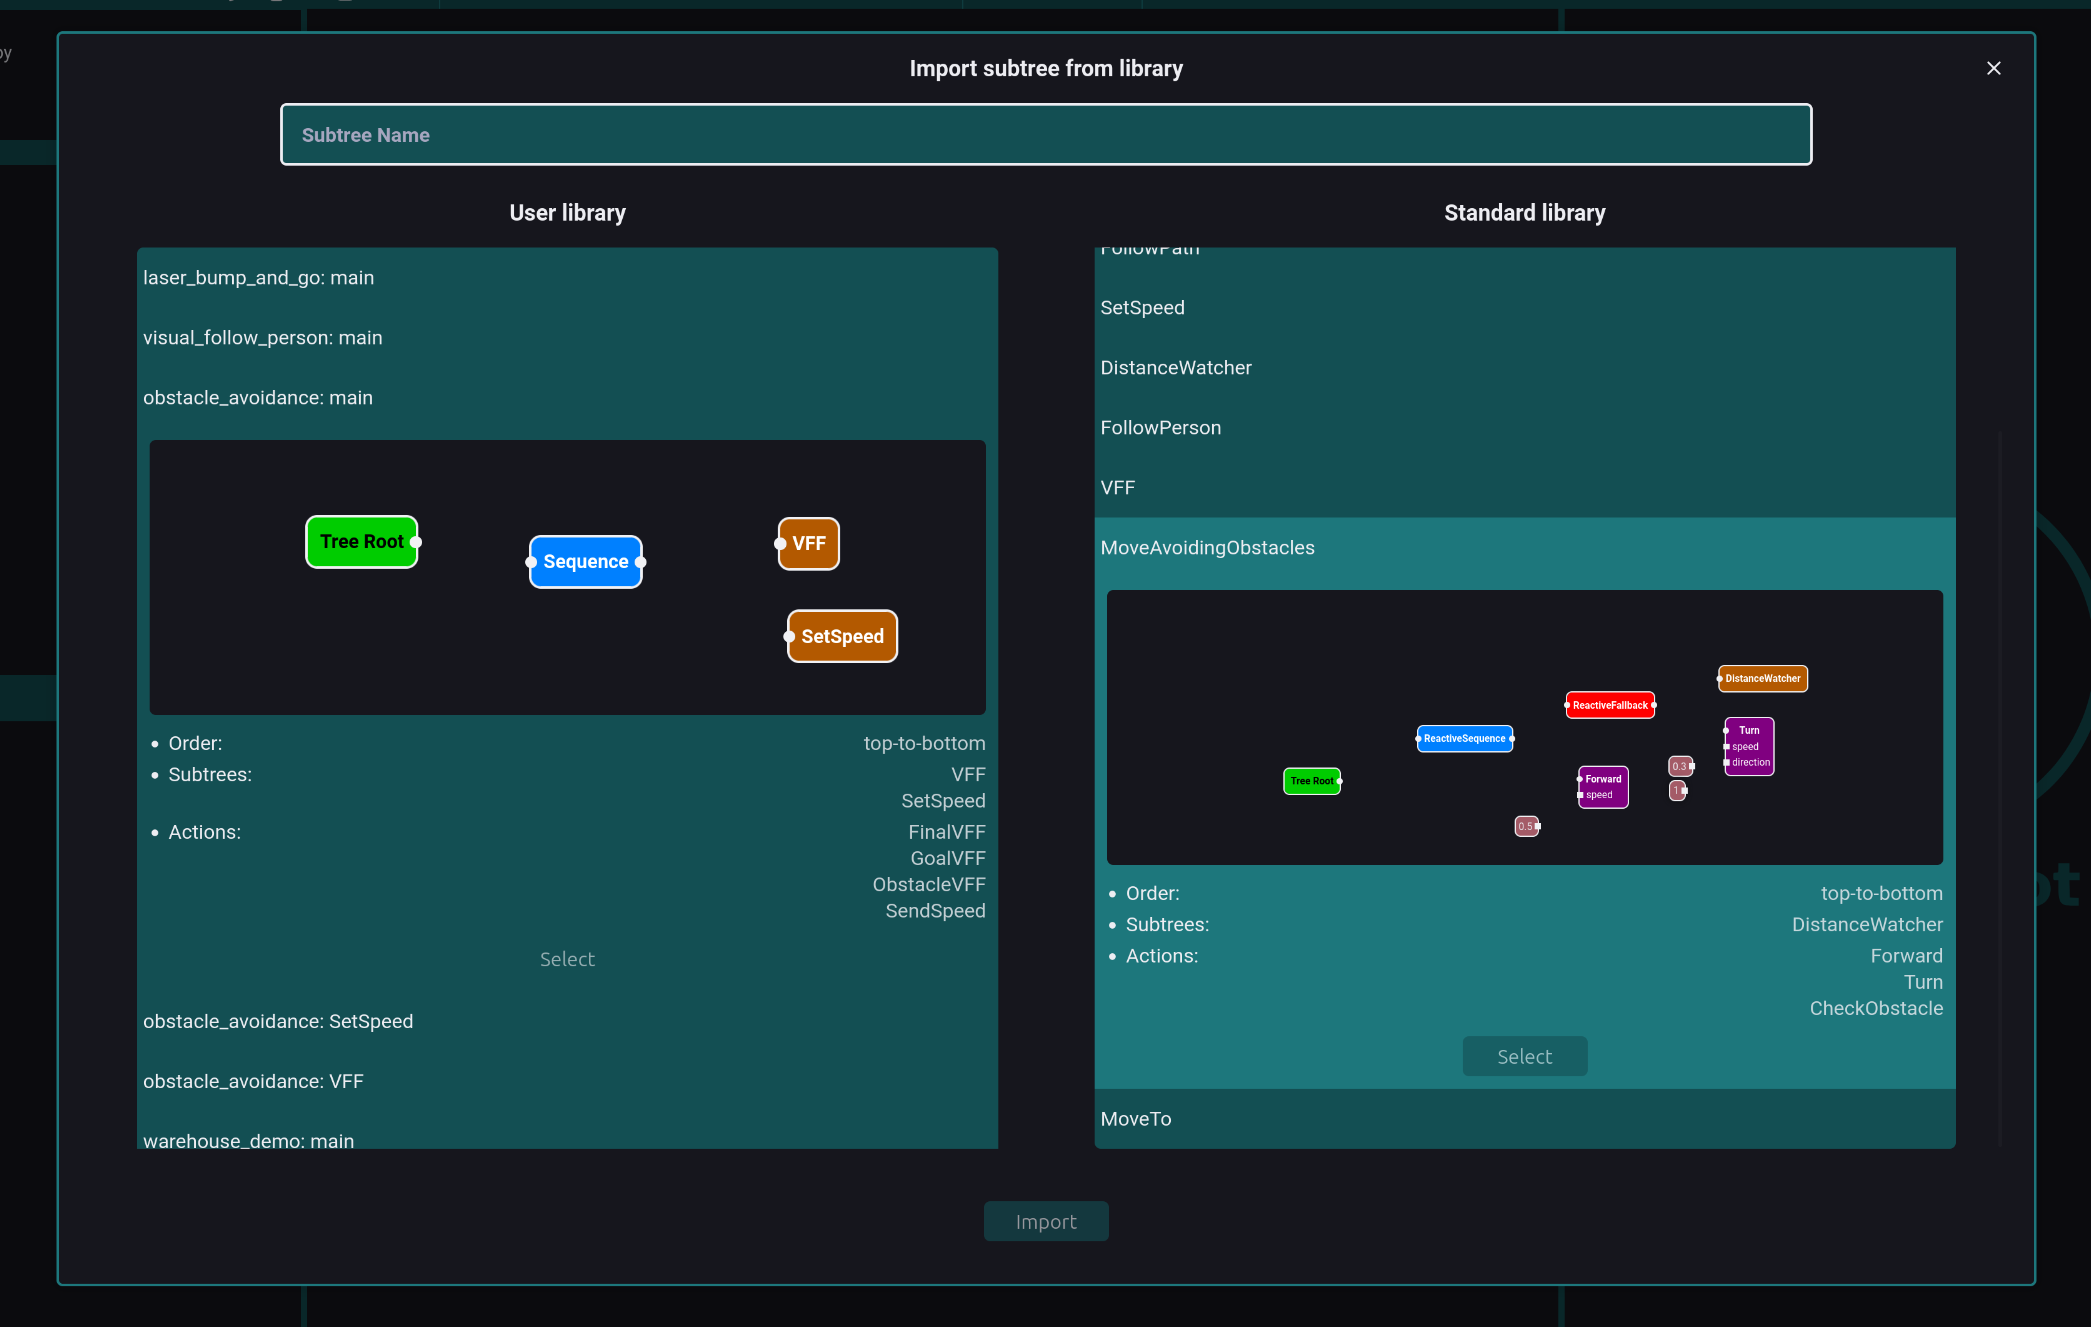
Task: Open FollowPerson in Standard library
Action: 1160,428
